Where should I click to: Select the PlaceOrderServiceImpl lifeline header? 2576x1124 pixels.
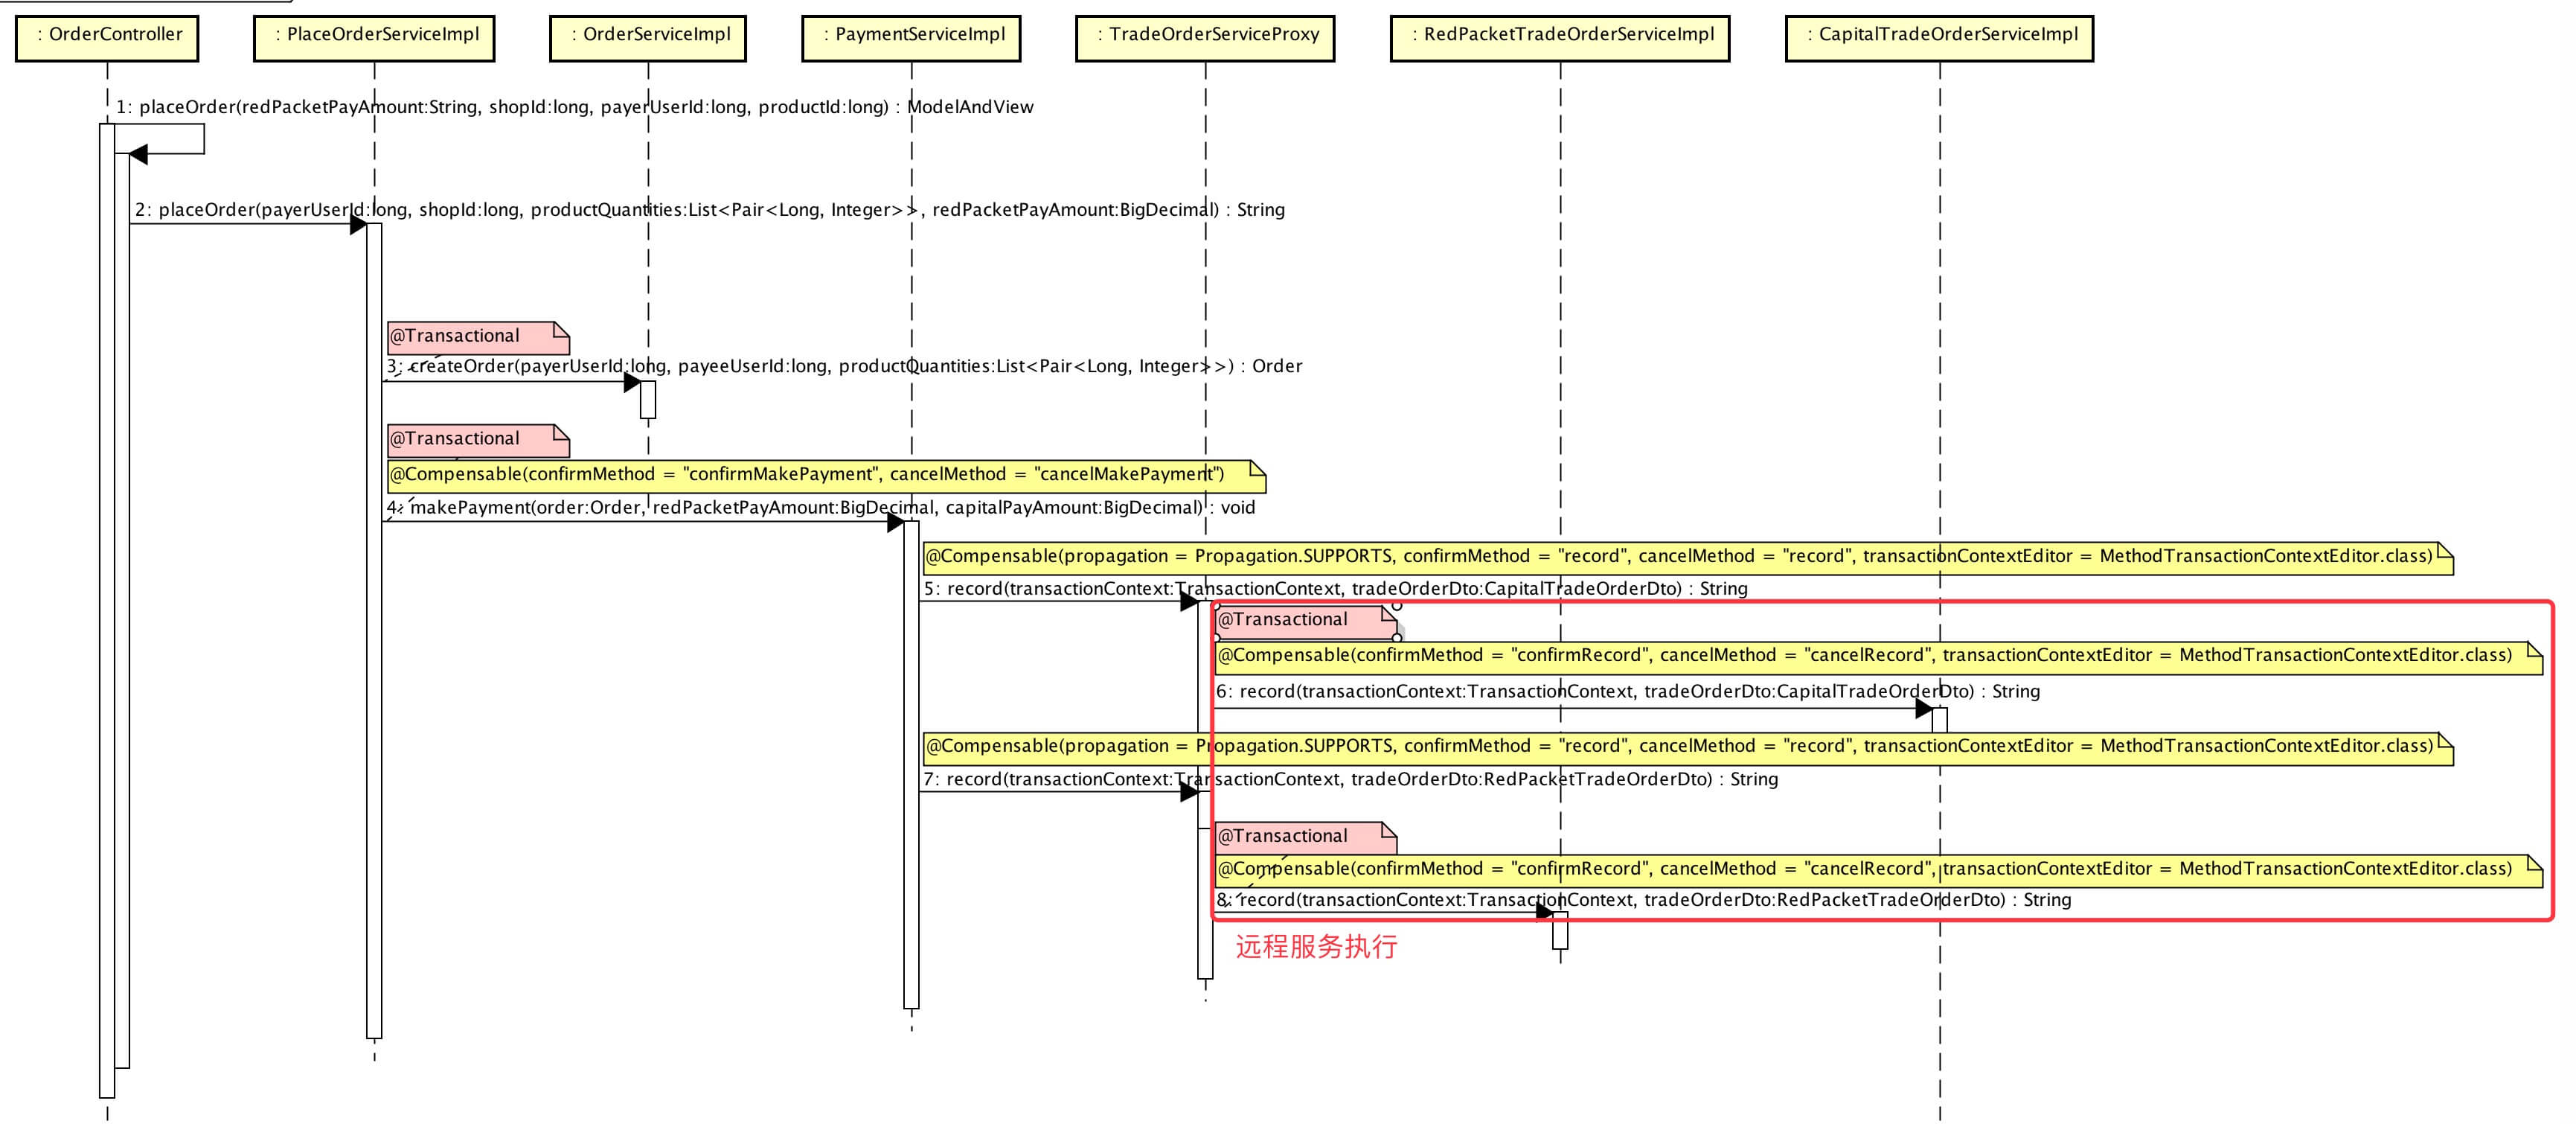point(374,37)
